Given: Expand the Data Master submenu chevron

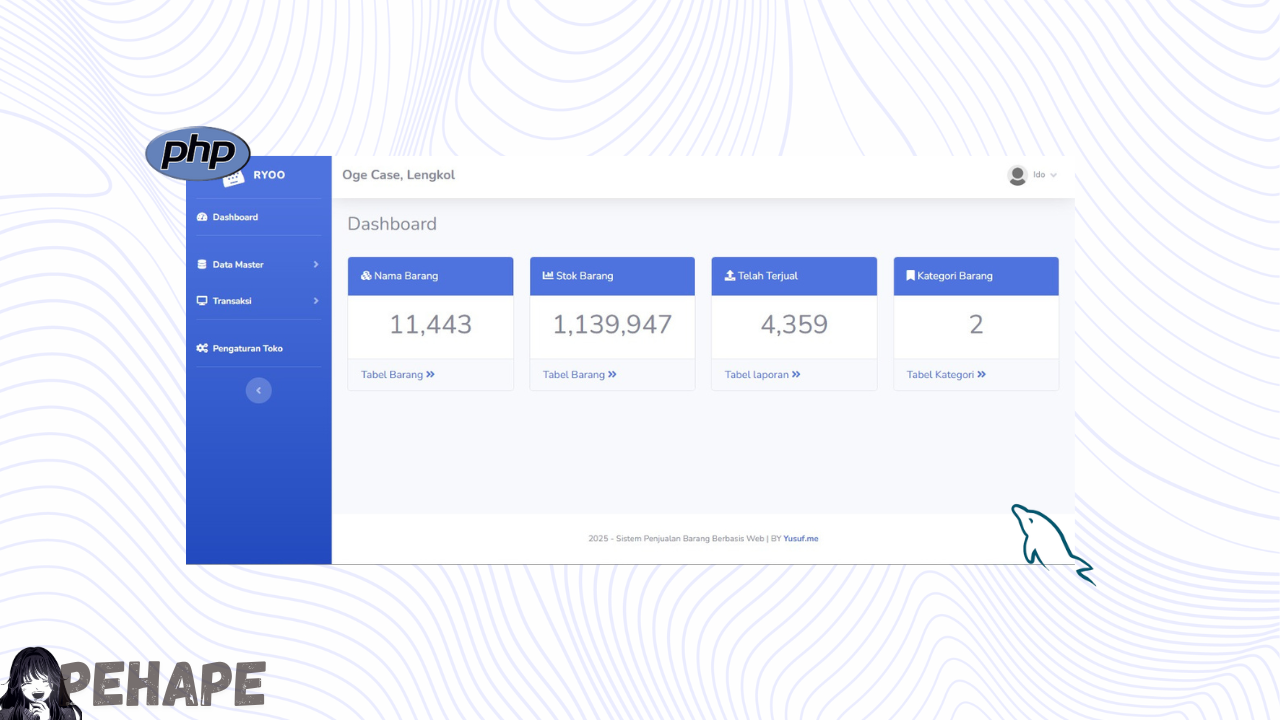Looking at the screenshot, I should click(x=316, y=264).
